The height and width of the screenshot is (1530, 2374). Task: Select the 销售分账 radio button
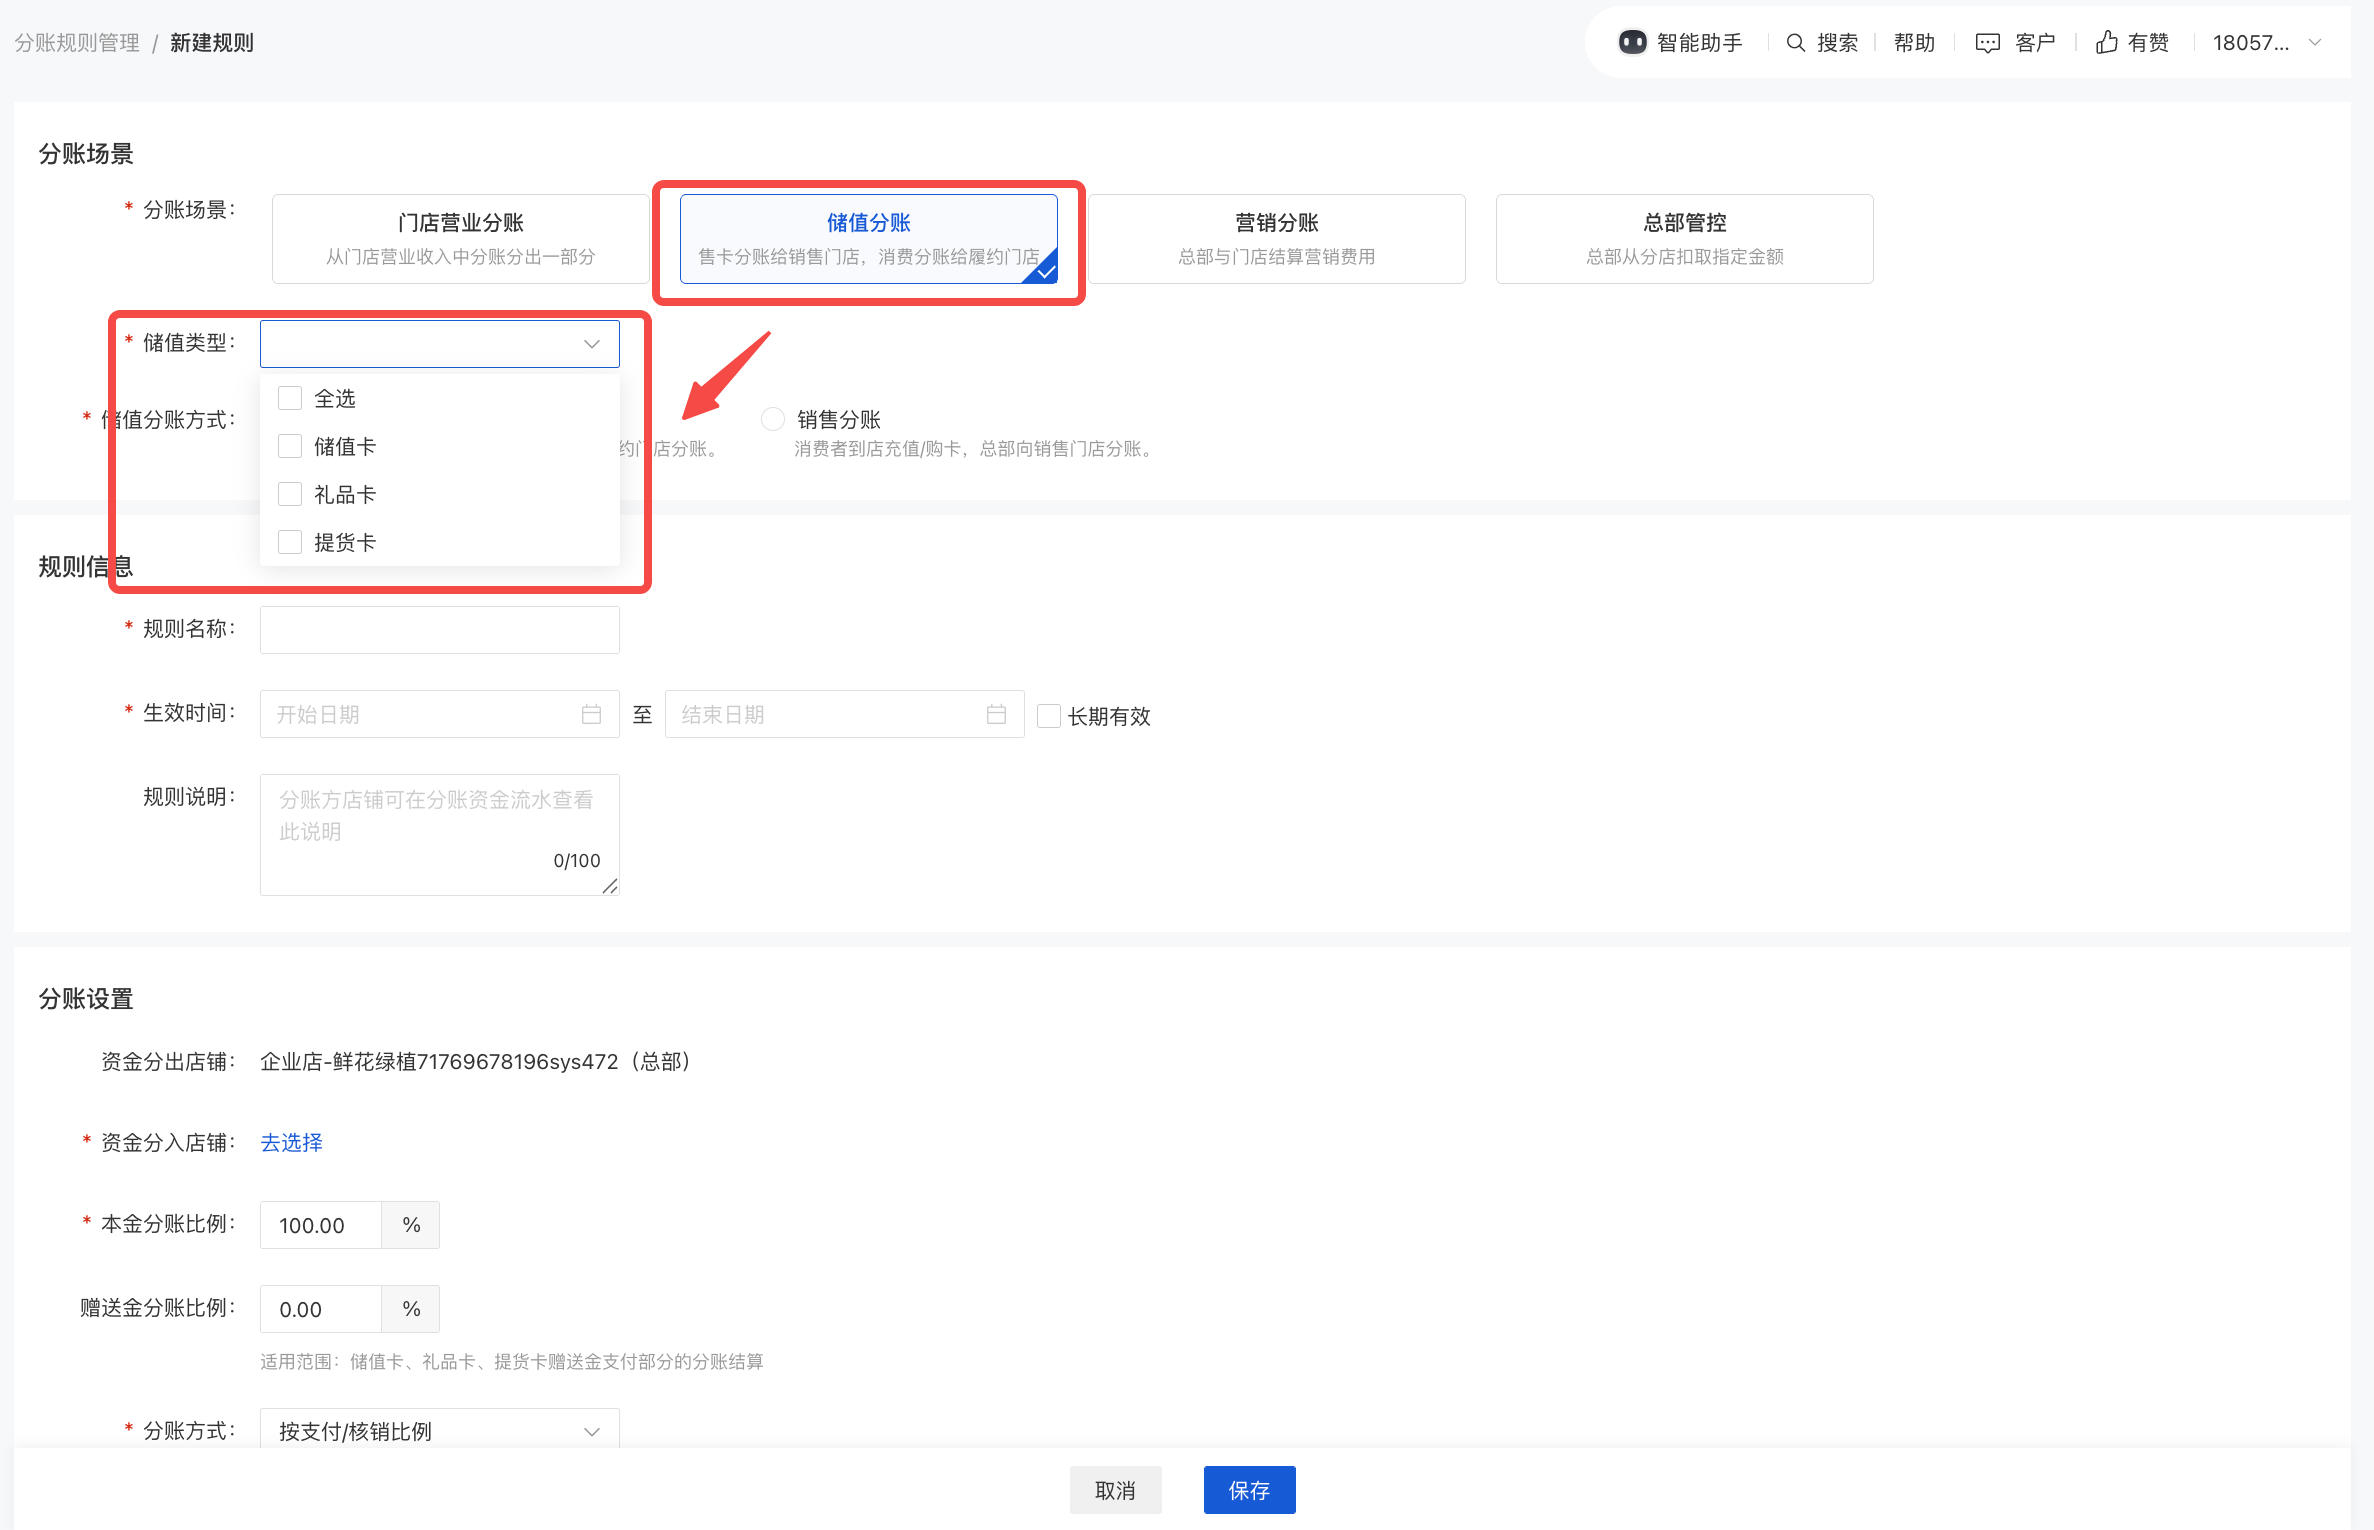pos(772,419)
